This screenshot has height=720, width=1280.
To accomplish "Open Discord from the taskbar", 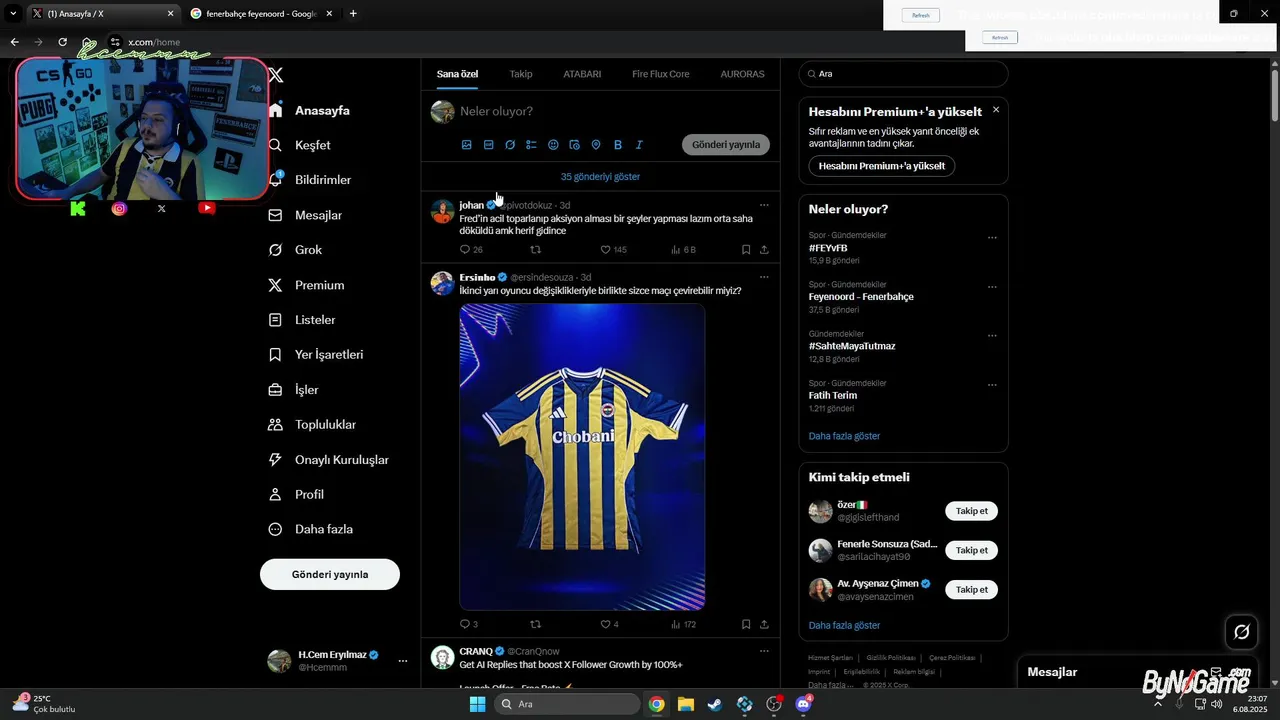I will 803,704.
